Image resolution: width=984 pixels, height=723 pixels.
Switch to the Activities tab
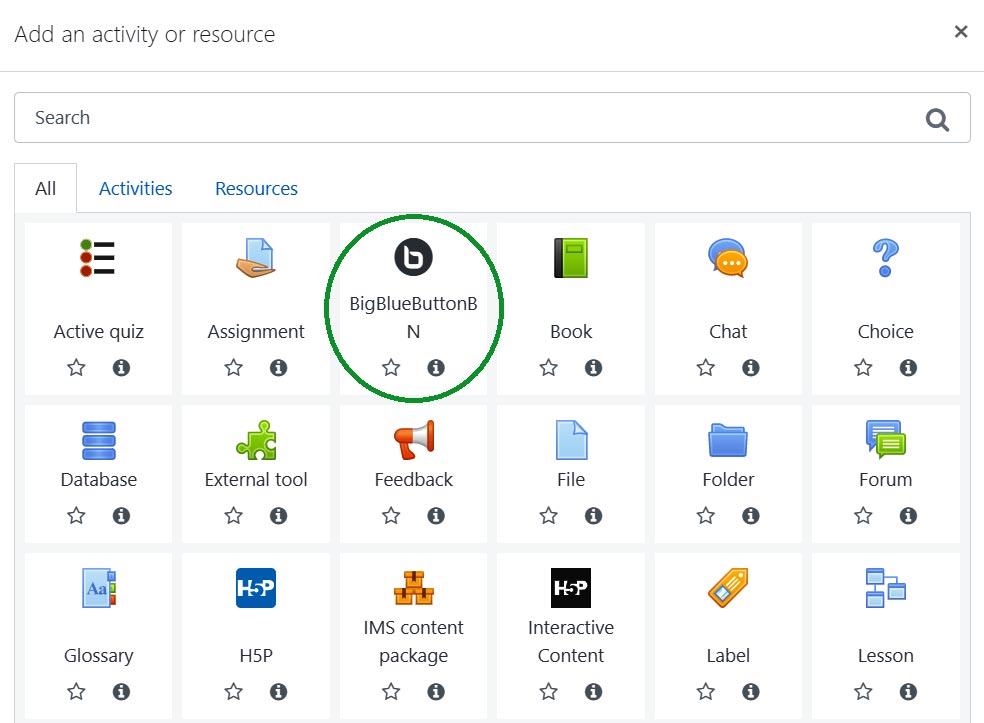(135, 189)
